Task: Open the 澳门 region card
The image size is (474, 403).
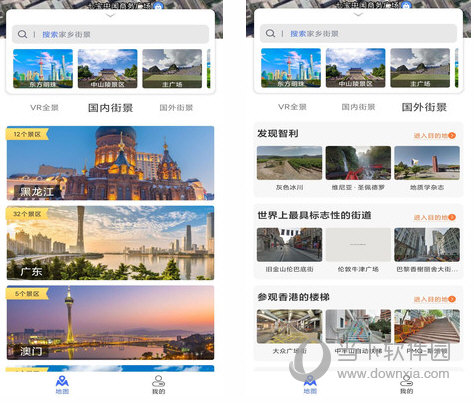Action: [x=110, y=322]
